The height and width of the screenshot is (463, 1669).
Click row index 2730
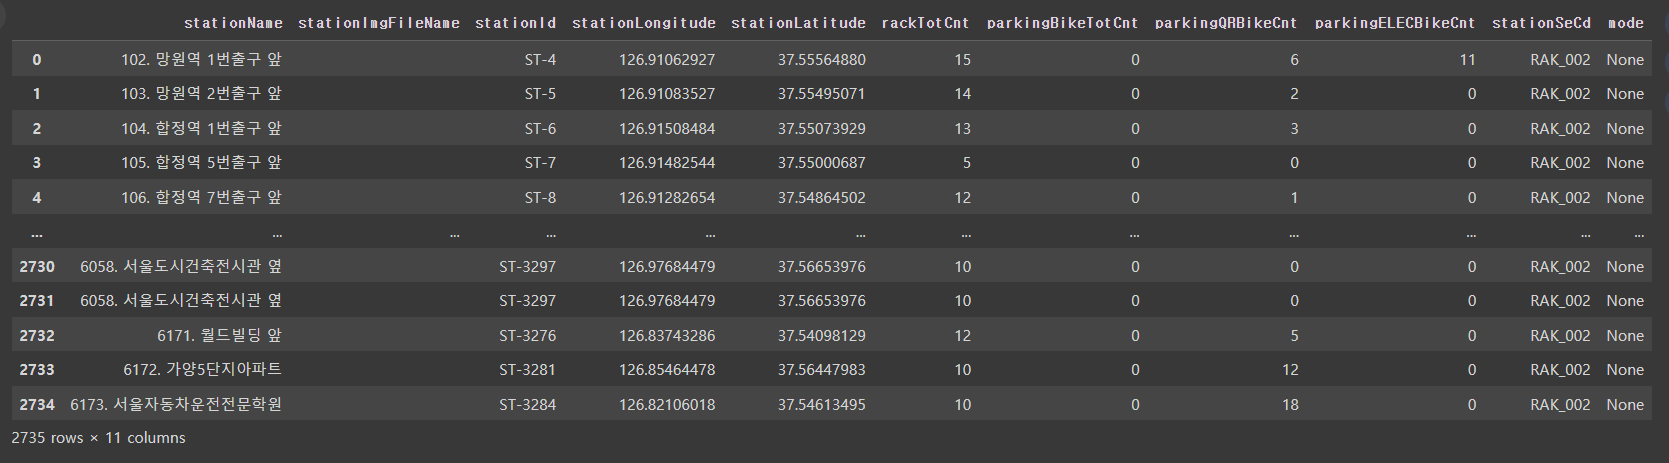pyautogui.click(x=37, y=267)
